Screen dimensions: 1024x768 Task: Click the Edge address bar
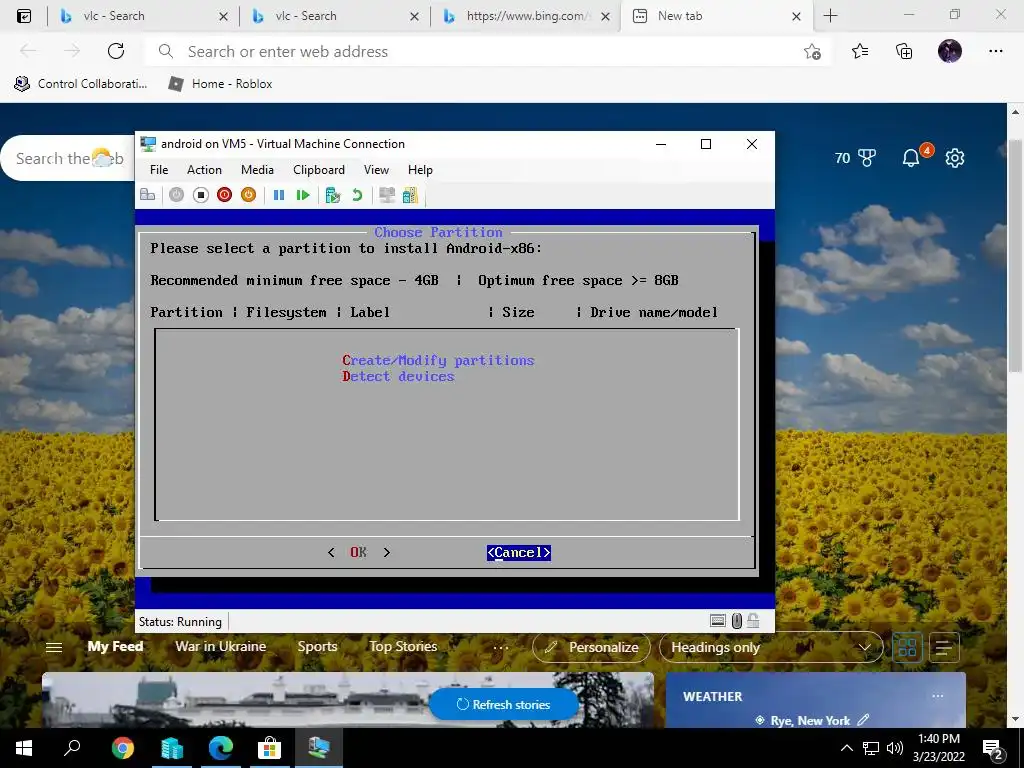point(487,52)
